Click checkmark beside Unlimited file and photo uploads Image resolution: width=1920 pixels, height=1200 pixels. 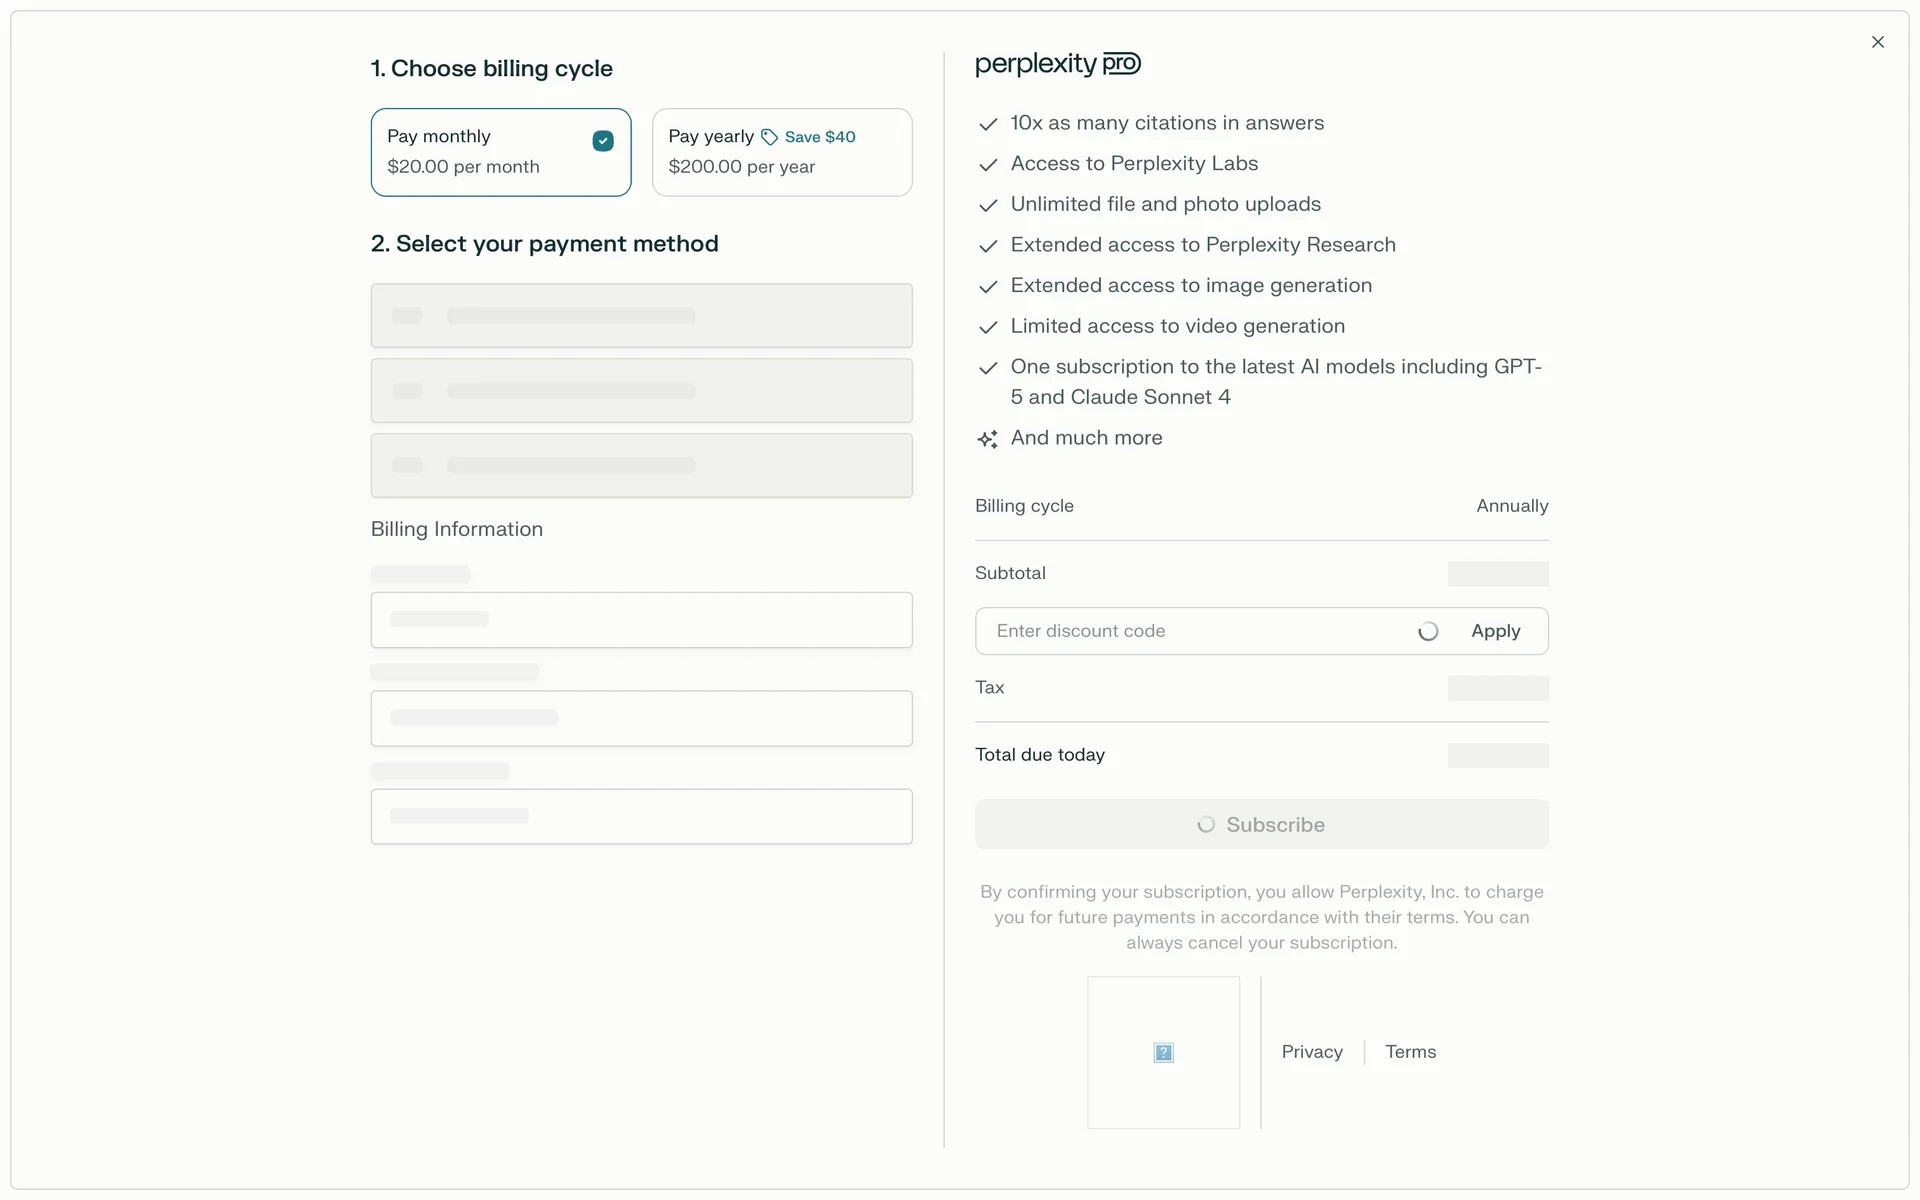coord(988,205)
